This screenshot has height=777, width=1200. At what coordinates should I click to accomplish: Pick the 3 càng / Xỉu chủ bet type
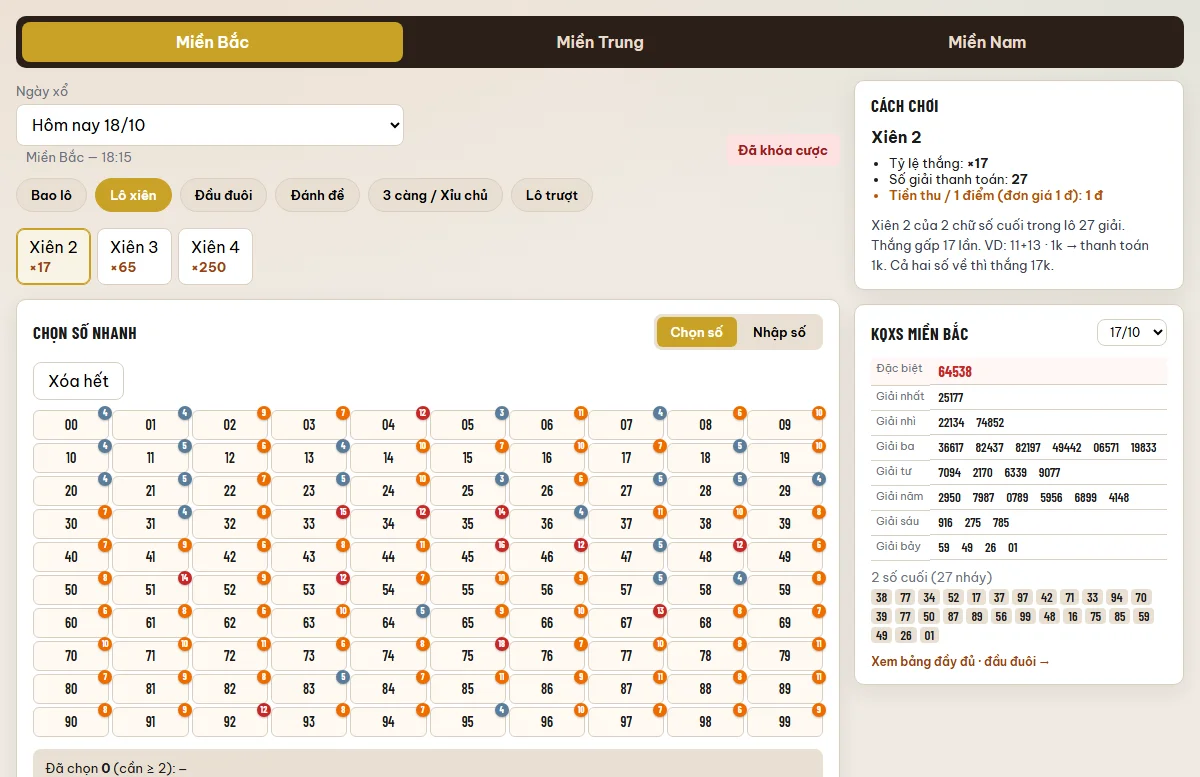[435, 195]
